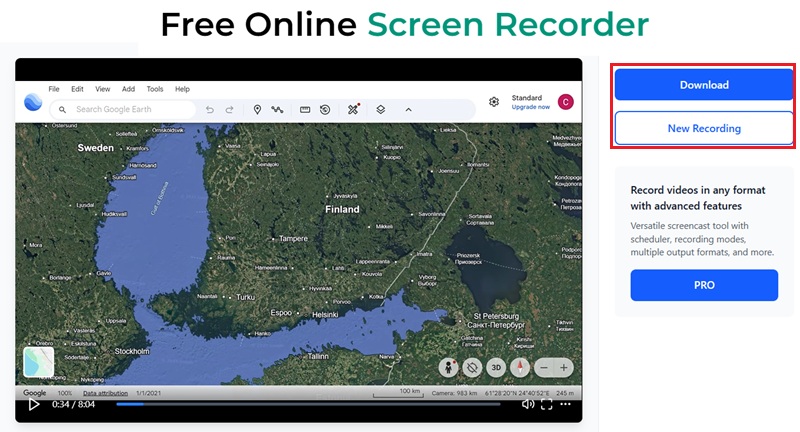Zoom in with the plus button
Screen dimensions: 800x432
564,368
